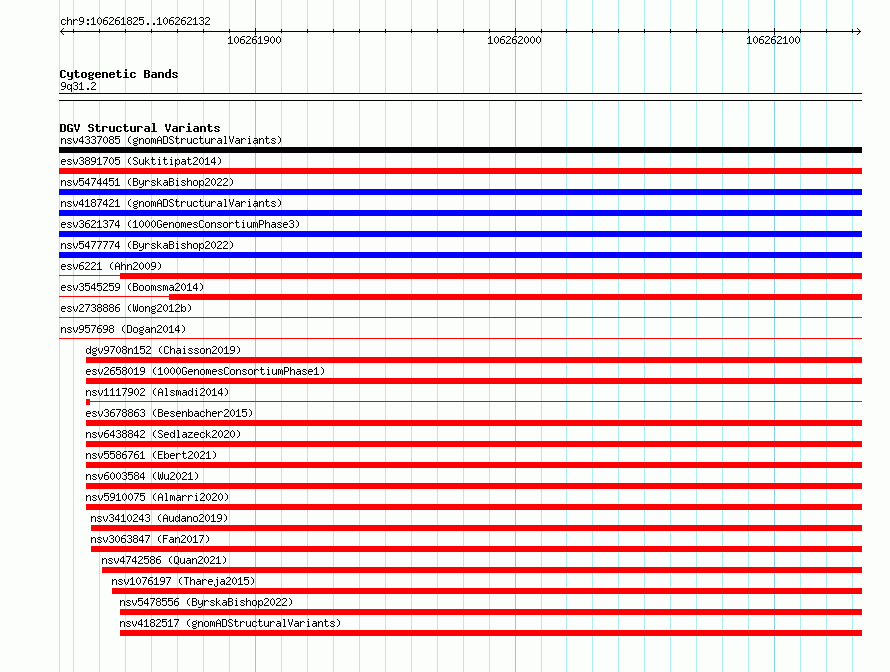Open nsv4742586 (Quan2021) label
The width and height of the screenshot is (890, 672).
pyautogui.click(x=164, y=560)
